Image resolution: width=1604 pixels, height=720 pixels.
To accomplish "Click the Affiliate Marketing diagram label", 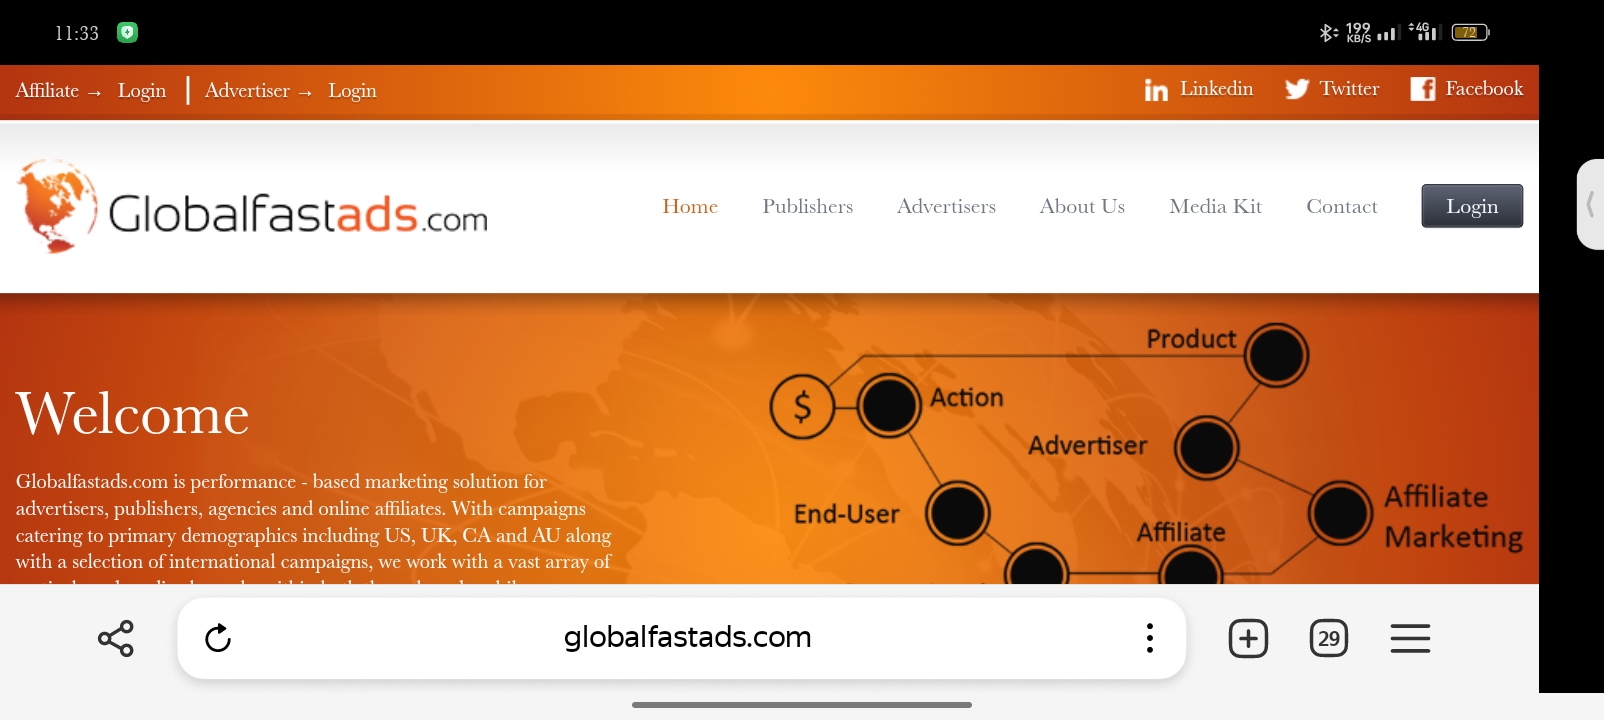I will 1454,516.
